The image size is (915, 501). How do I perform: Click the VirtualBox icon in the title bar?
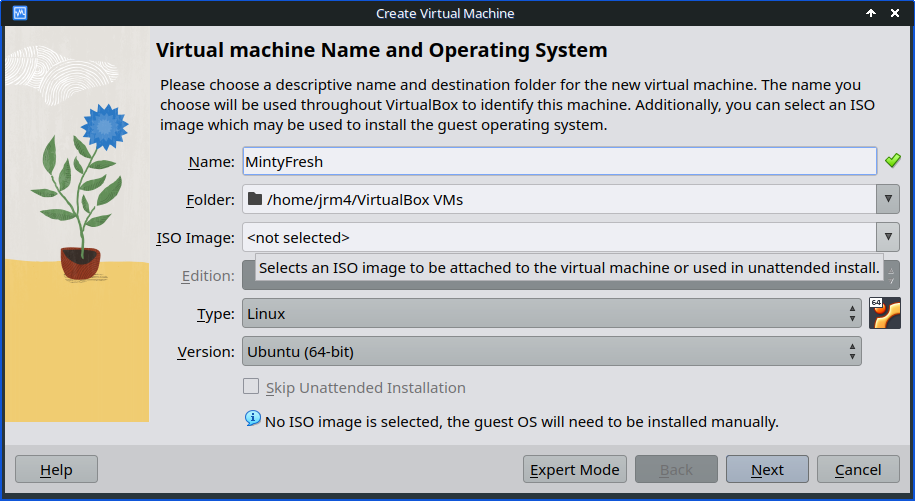pos(20,13)
